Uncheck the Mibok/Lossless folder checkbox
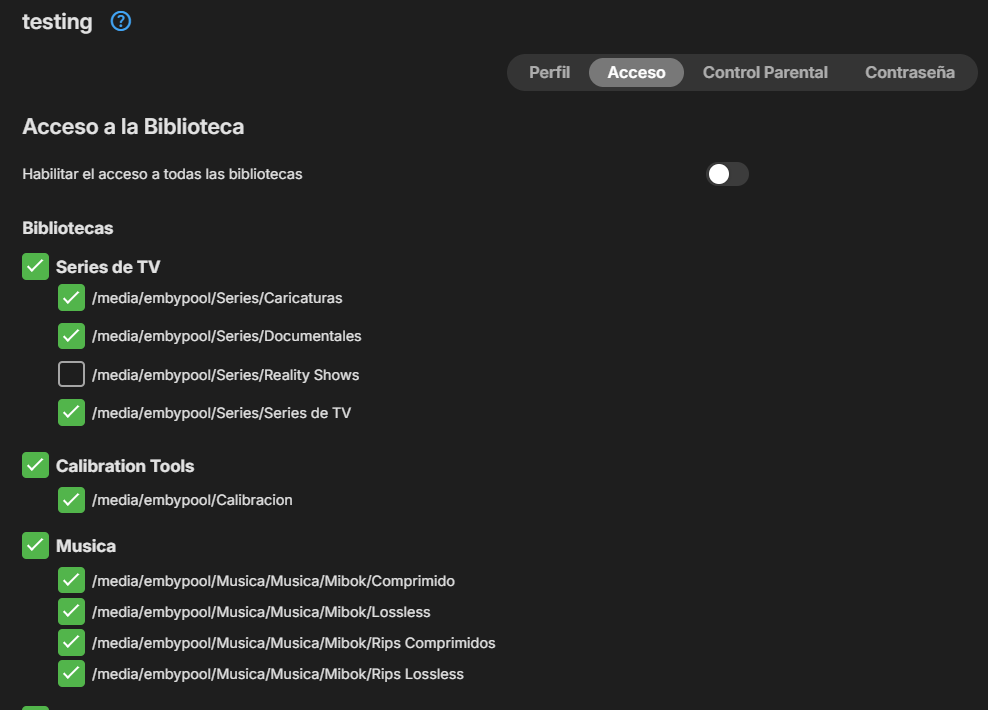 [71, 611]
